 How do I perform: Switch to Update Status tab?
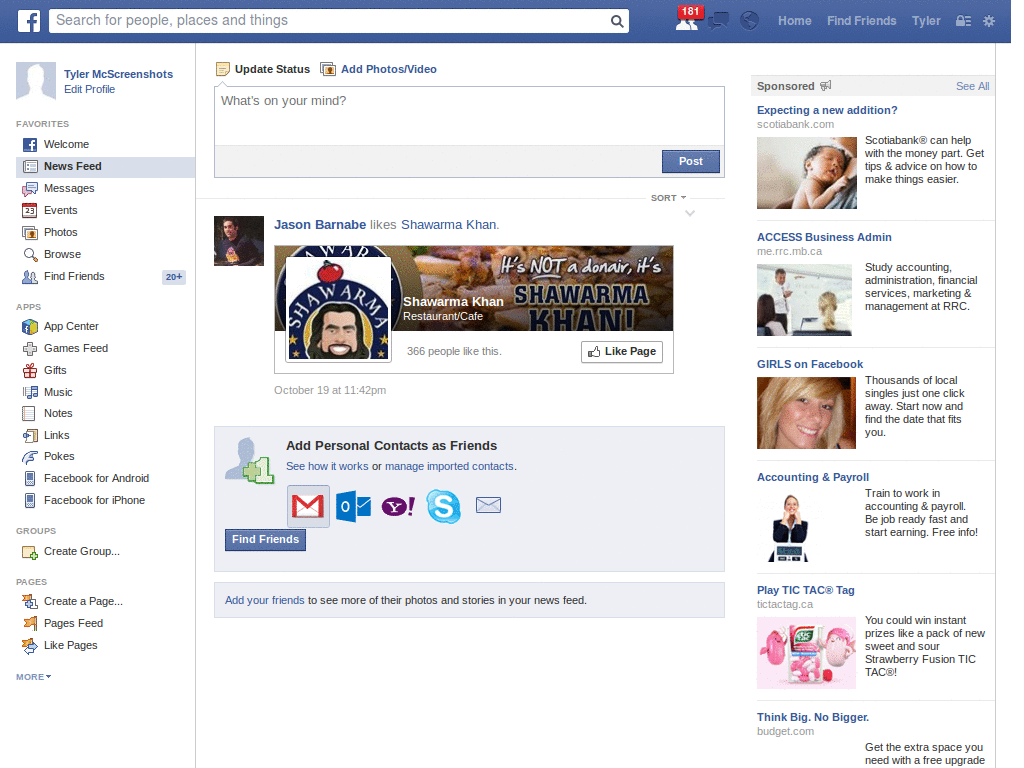click(x=263, y=69)
